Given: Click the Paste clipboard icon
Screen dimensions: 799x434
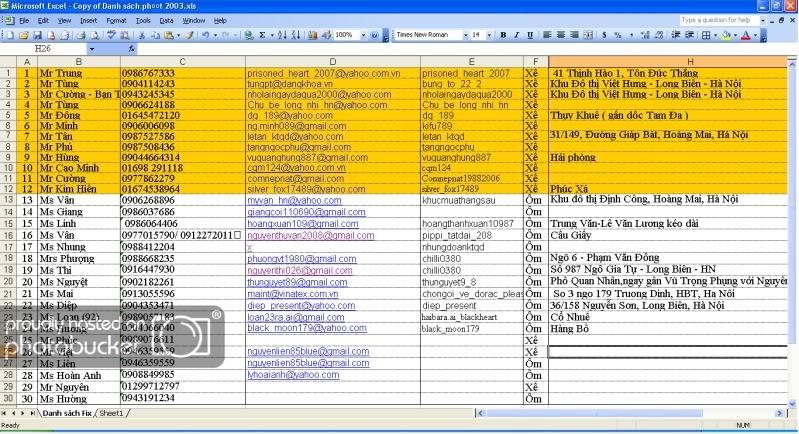Looking at the screenshot, I should 169,35.
